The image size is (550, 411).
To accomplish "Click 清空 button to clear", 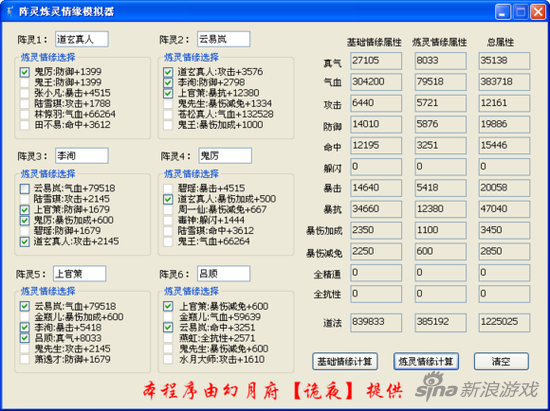I will 501,361.
